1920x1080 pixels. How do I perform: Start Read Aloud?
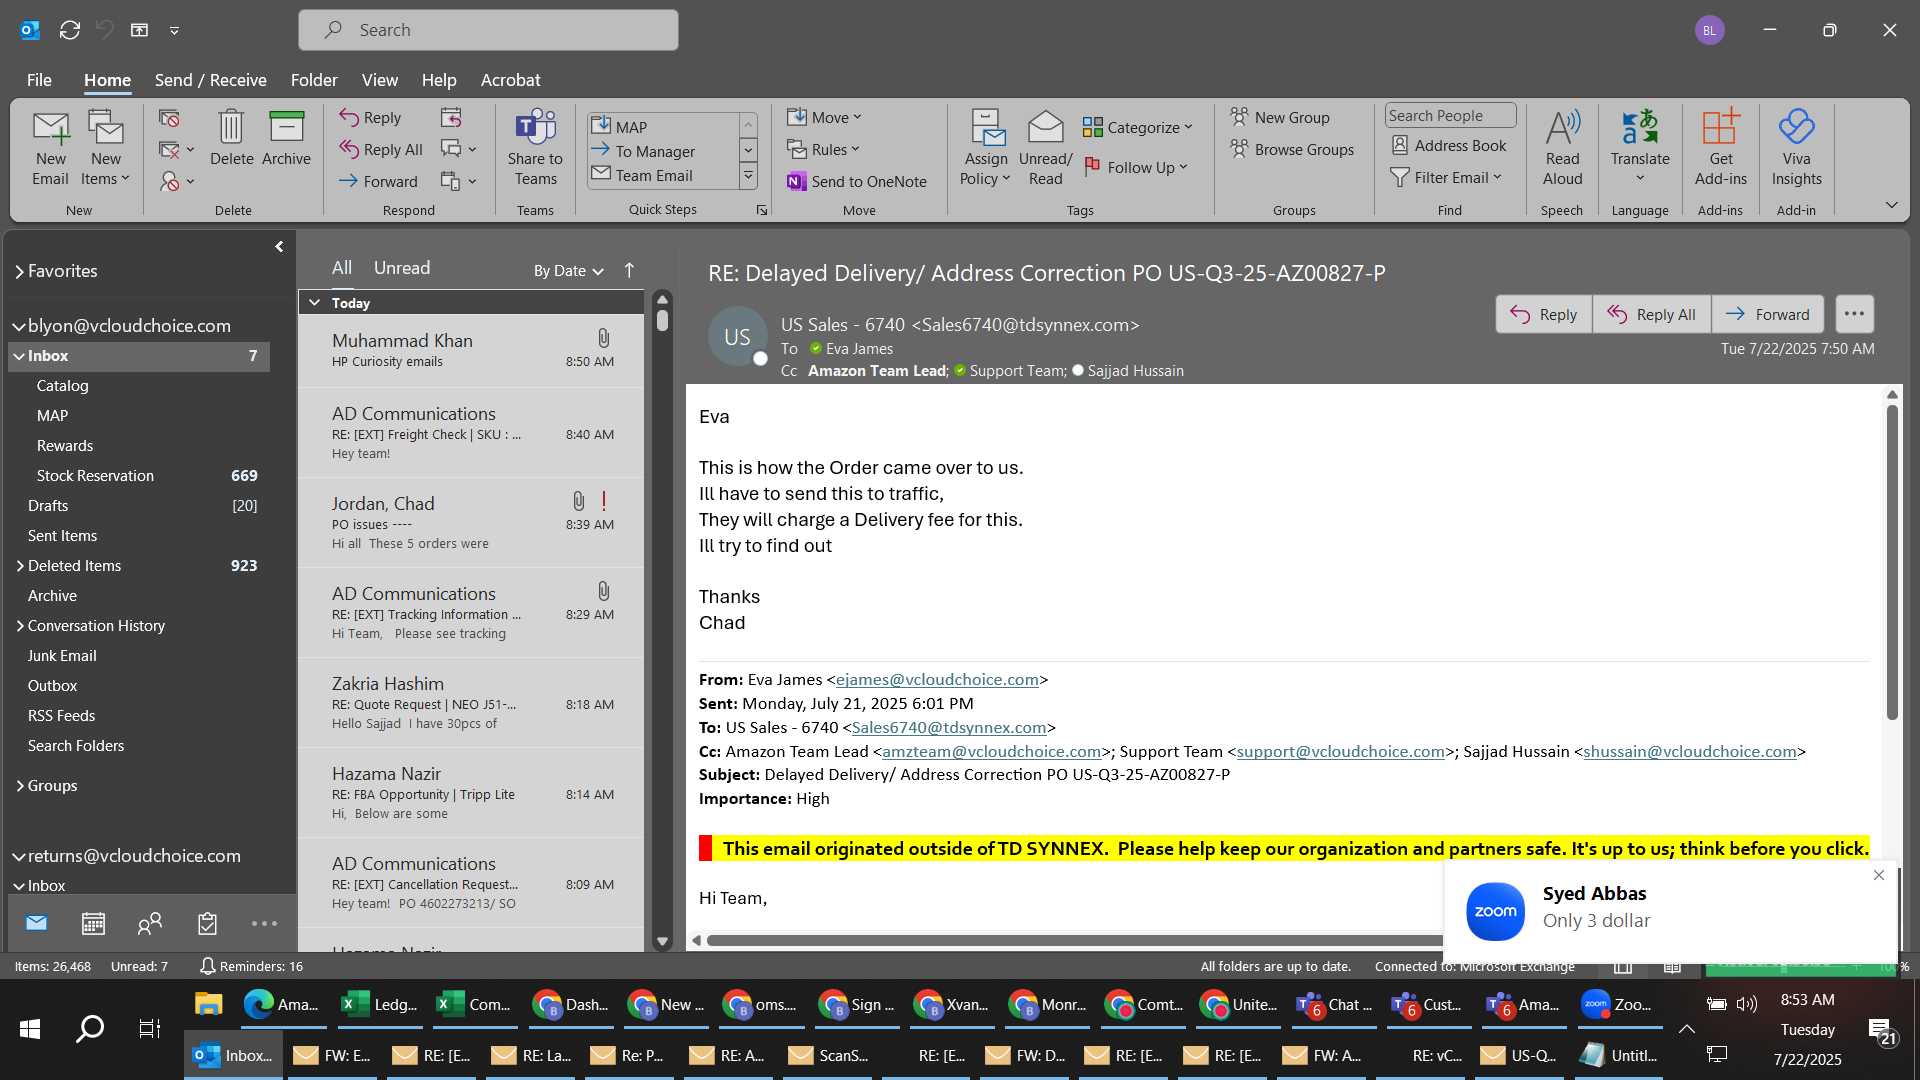pos(1562,148)
